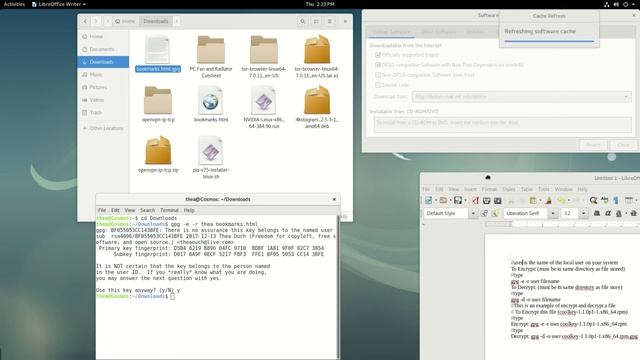
Task: Open Other Locations in Files sidebar
Action: coord(103,128)
